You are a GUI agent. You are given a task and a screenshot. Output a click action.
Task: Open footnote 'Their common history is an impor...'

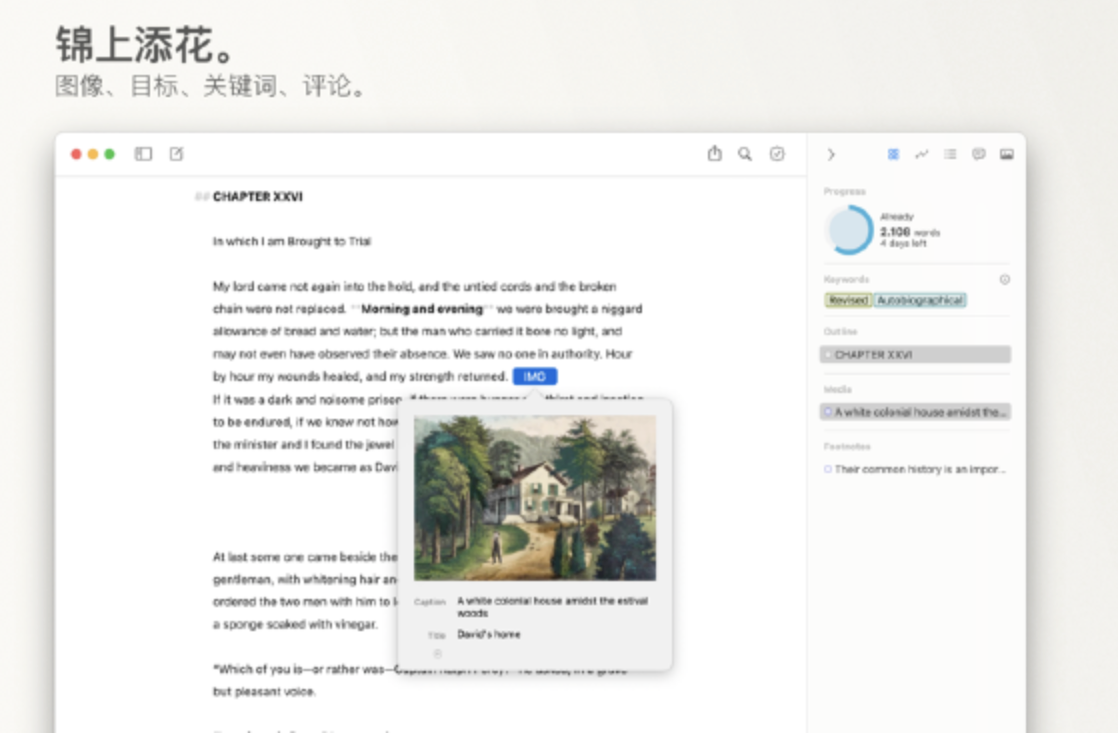click(915, 469)
